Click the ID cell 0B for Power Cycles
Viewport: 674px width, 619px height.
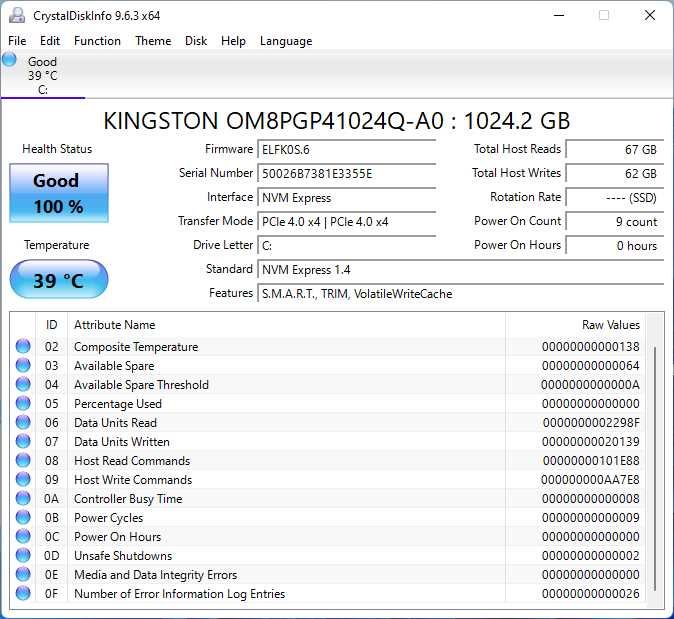click(52, 518)
